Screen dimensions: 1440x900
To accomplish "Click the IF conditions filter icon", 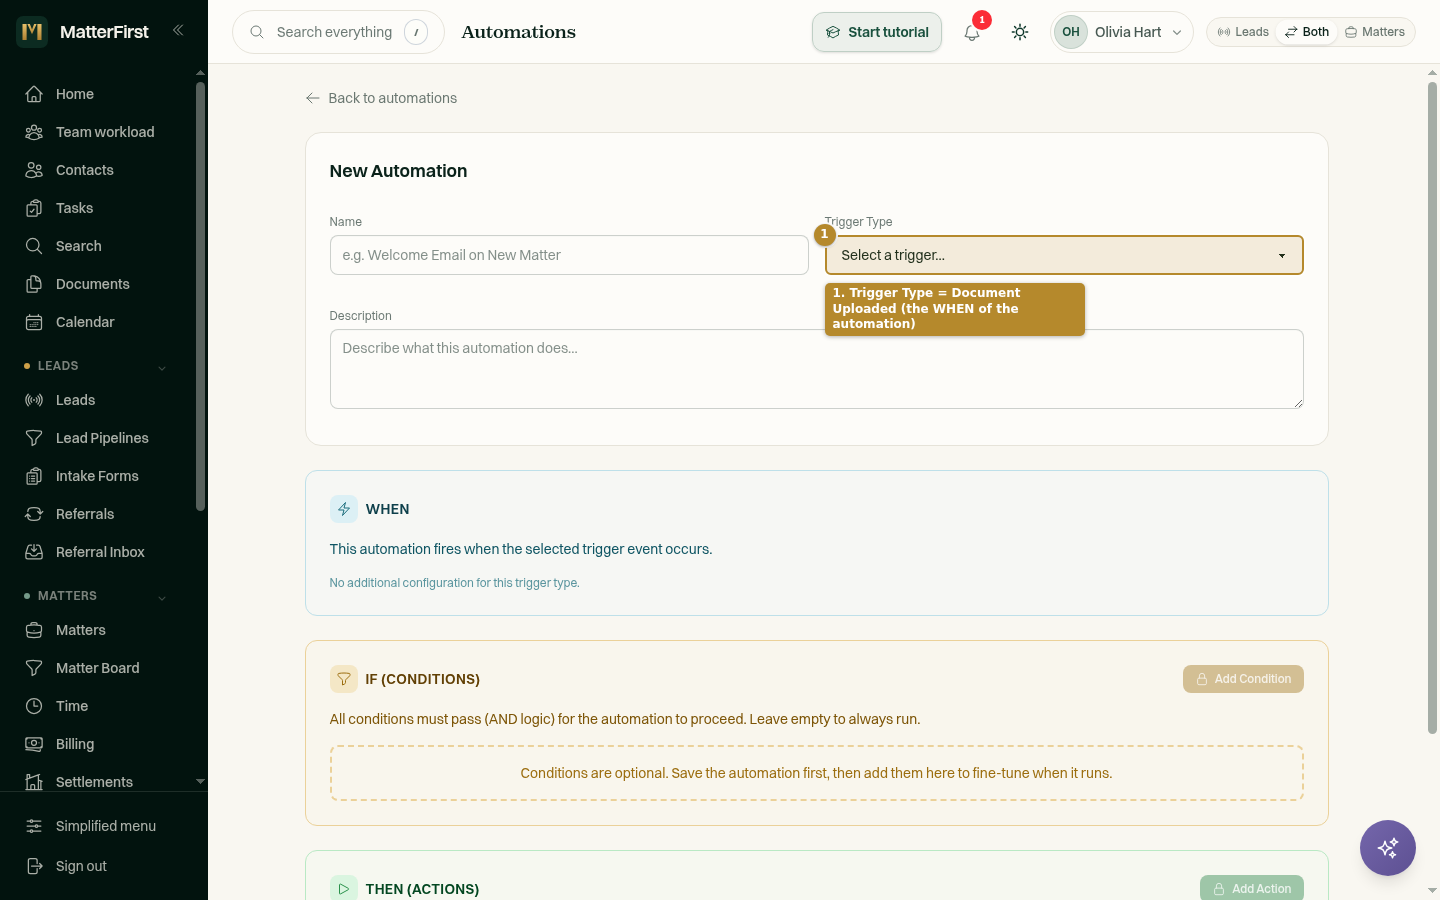I will (344, 679).
